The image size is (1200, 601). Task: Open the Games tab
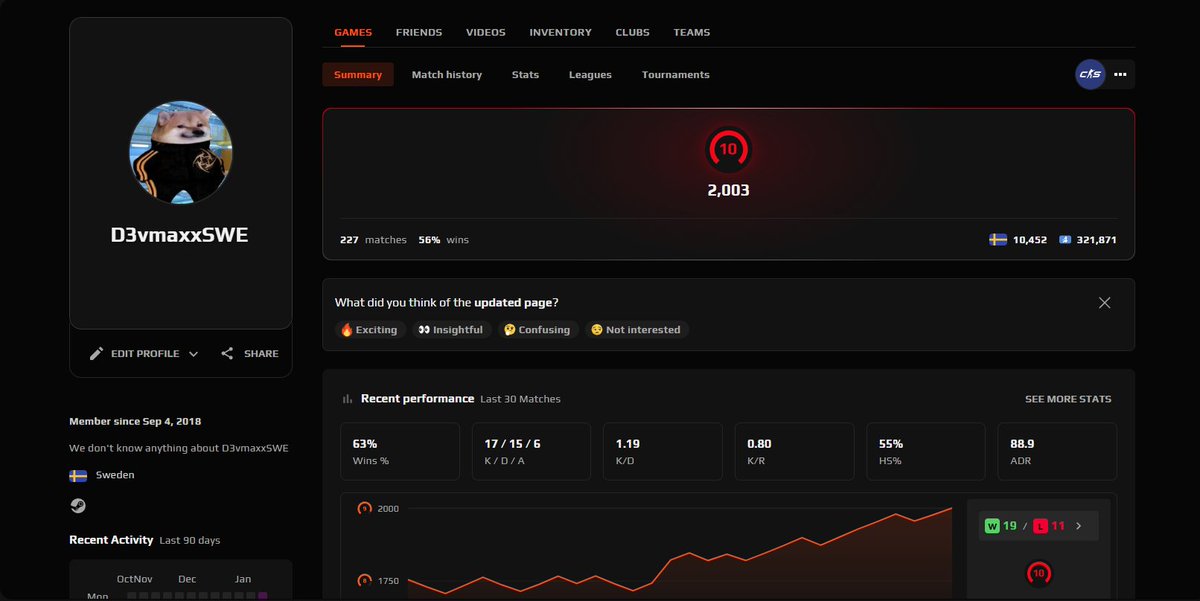pyautogui.click(x=353, y=32)
